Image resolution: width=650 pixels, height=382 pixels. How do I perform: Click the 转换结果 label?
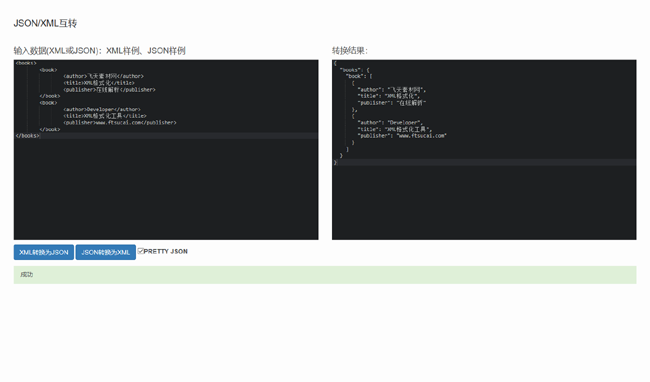tap(349, 51)
